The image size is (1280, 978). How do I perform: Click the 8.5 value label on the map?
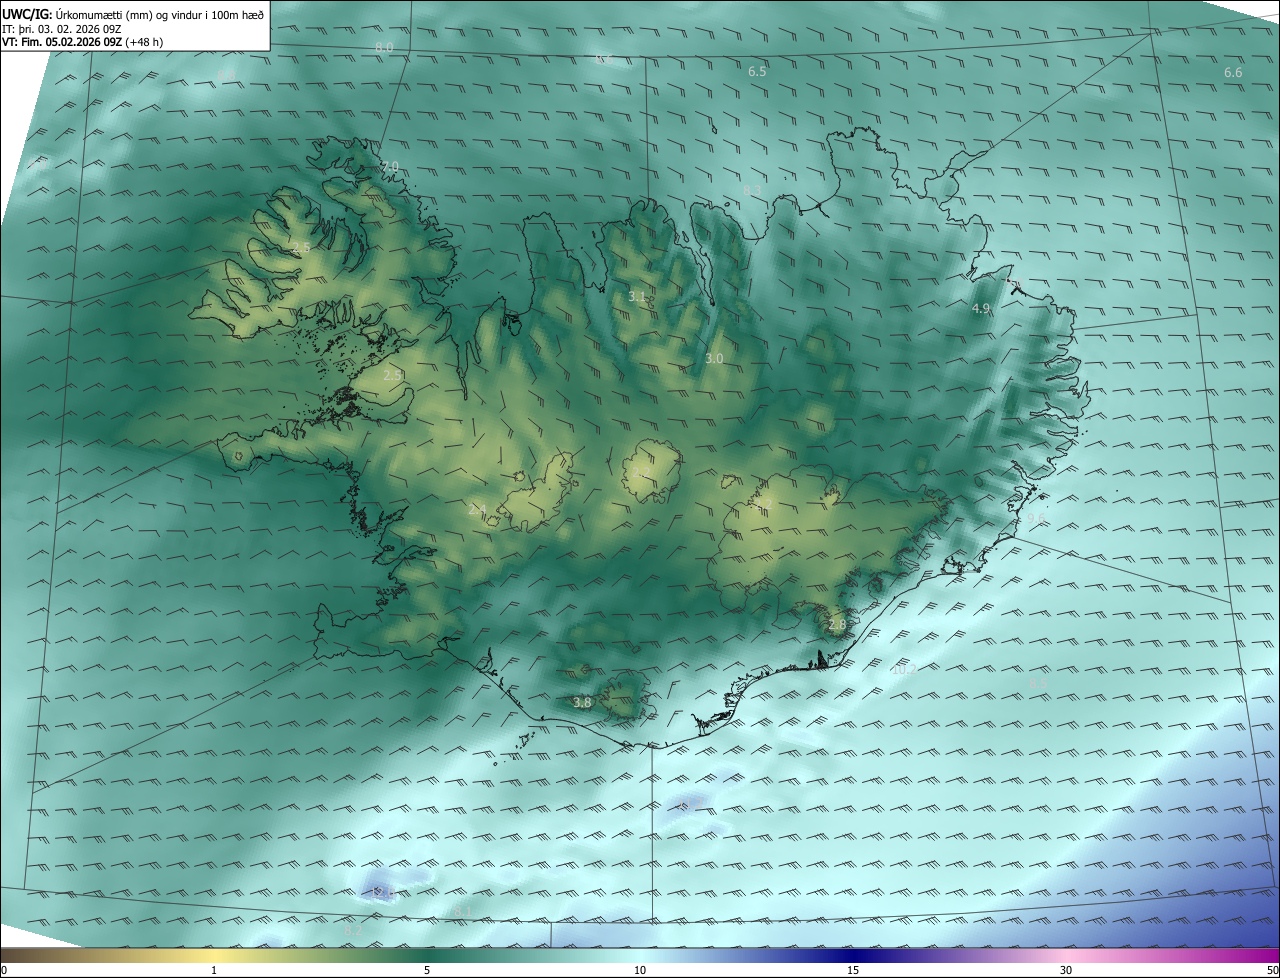[1038, 682]
